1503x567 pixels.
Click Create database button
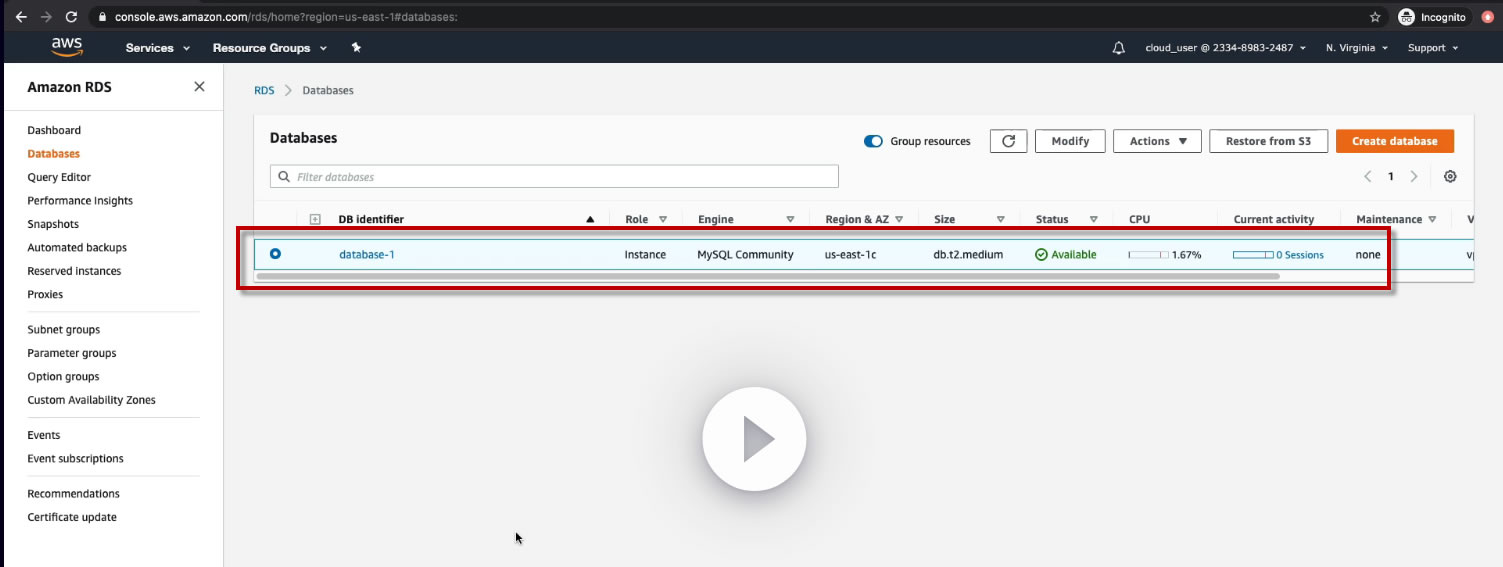(1394, 141)
